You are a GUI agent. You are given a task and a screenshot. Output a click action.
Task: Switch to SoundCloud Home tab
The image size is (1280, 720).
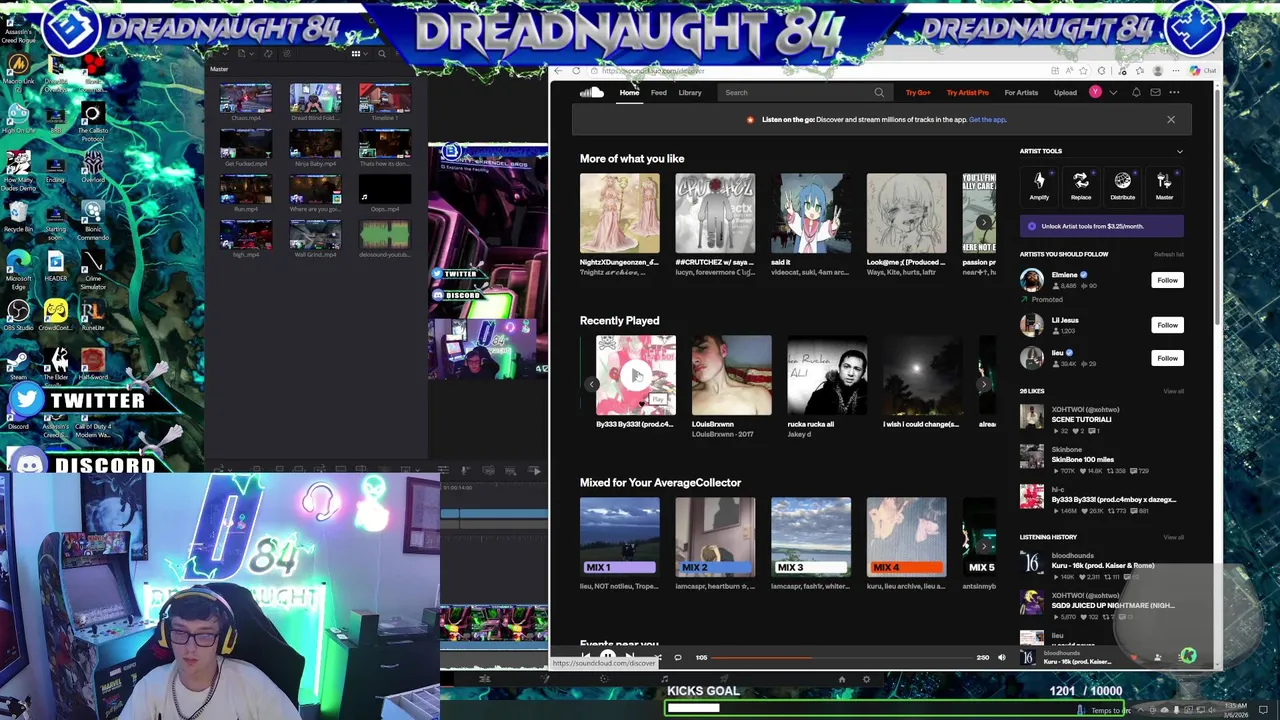[x=629, y=92]
